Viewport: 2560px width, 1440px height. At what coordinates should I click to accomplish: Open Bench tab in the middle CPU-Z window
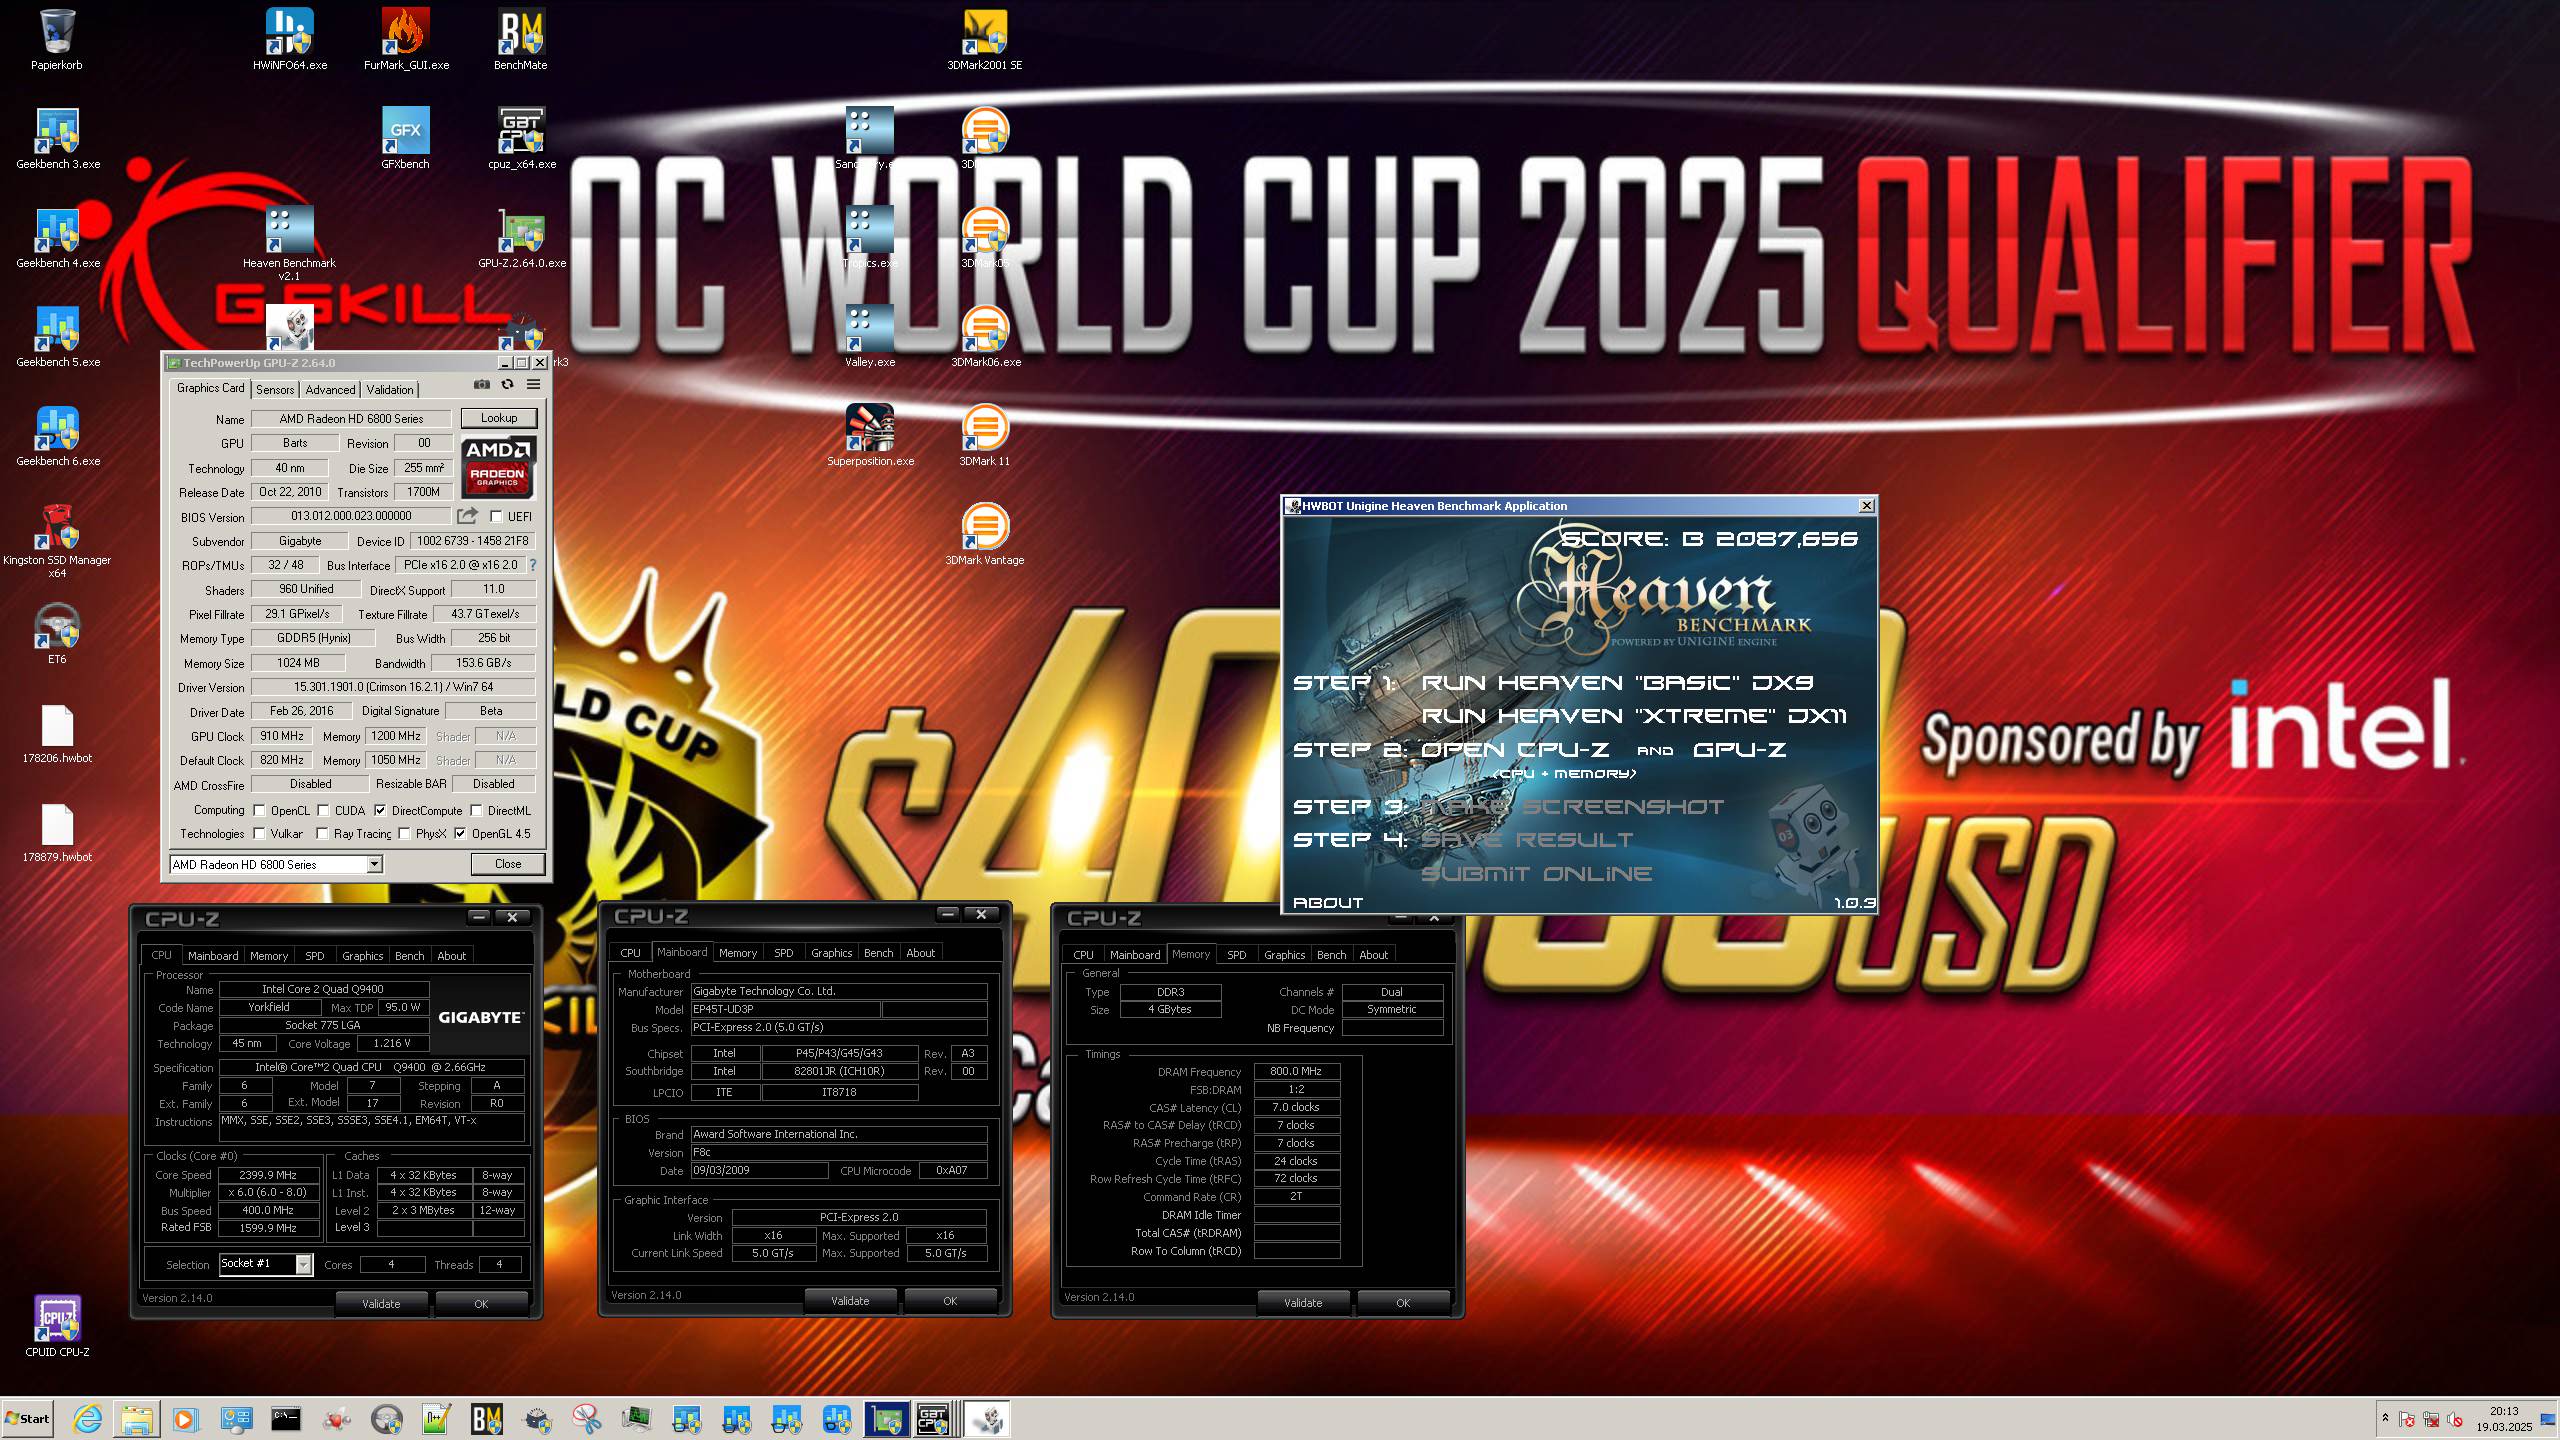pos(879,953)
